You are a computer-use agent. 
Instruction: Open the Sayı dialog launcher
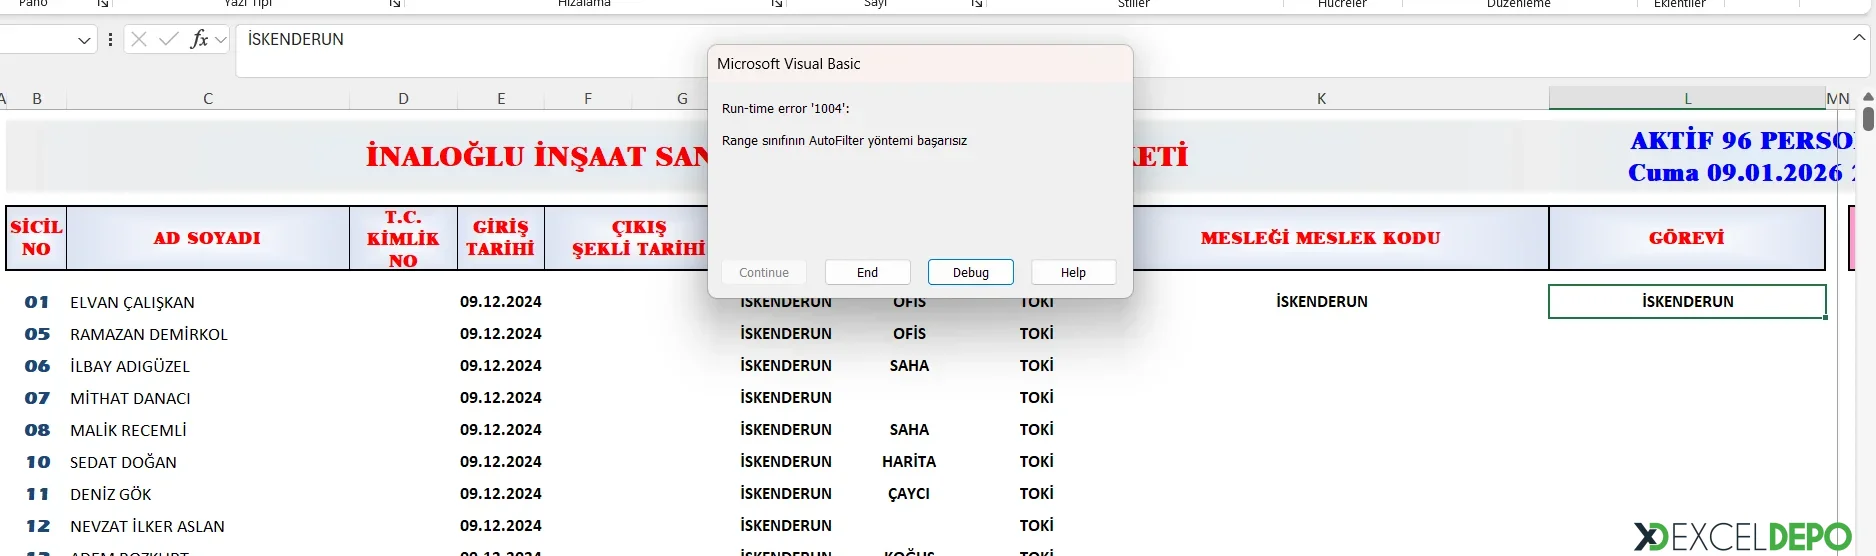(977, 4)
